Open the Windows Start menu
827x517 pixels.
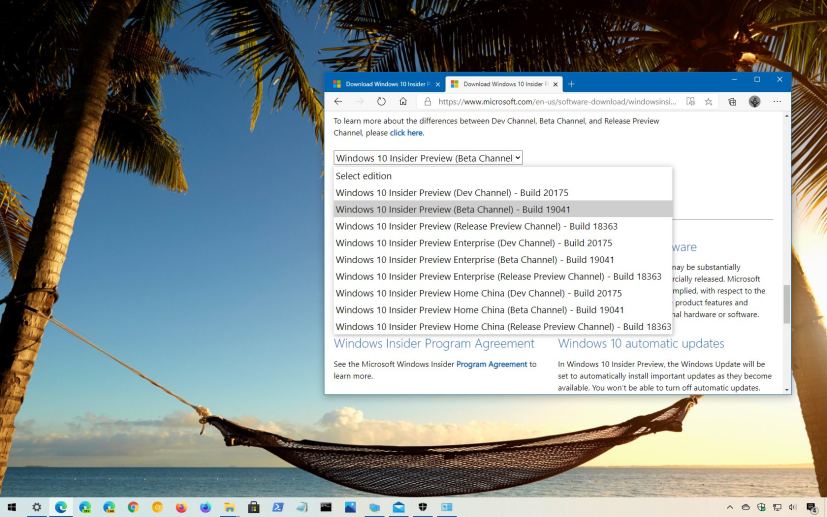coord(11,508)
